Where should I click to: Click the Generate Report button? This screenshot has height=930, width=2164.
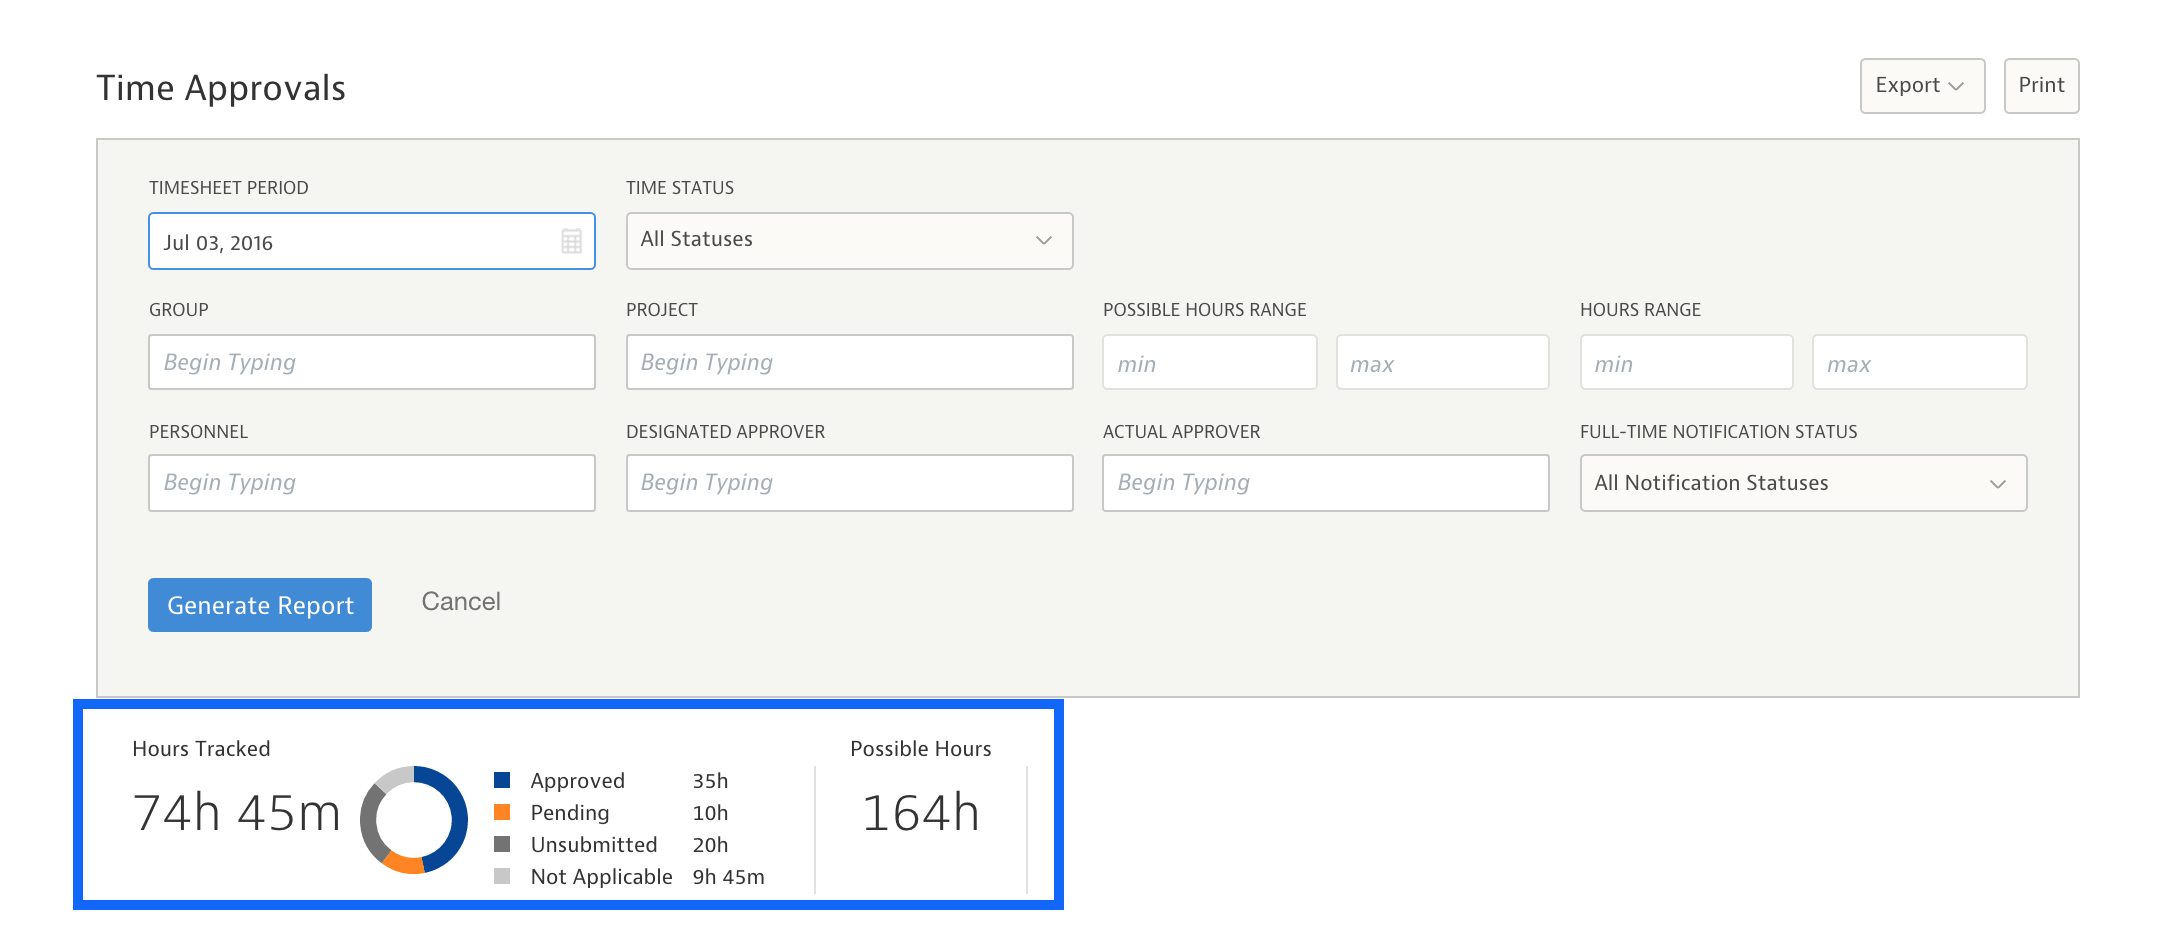pyautogui.click(x=260, y=605)
